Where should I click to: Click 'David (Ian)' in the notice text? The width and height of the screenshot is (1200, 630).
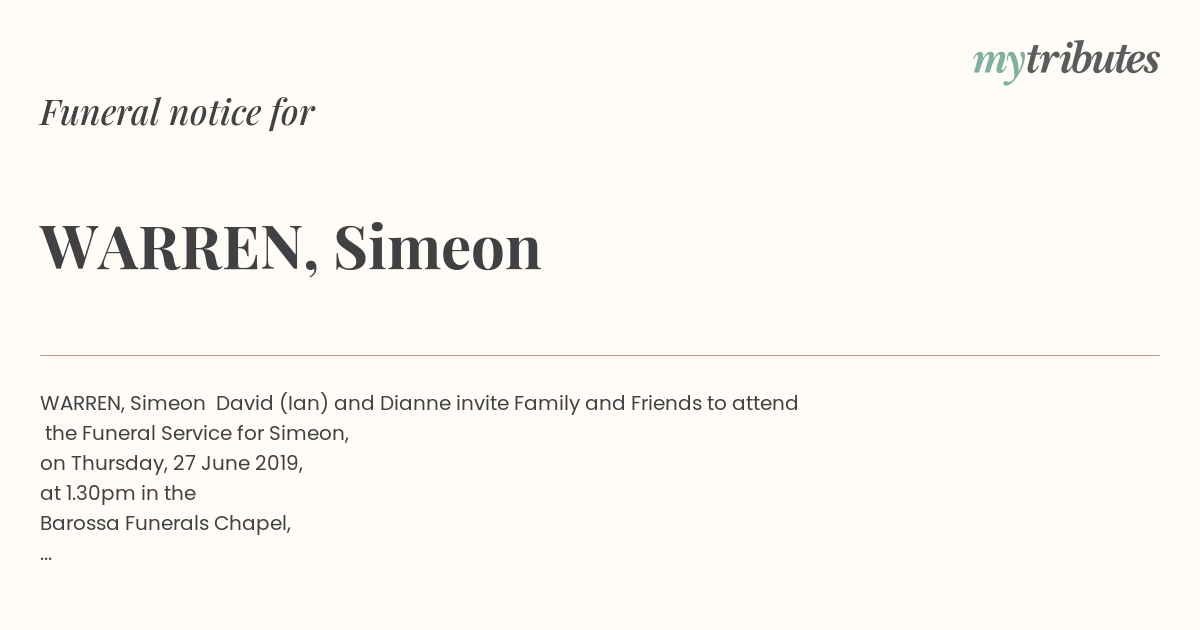point(272,403)
